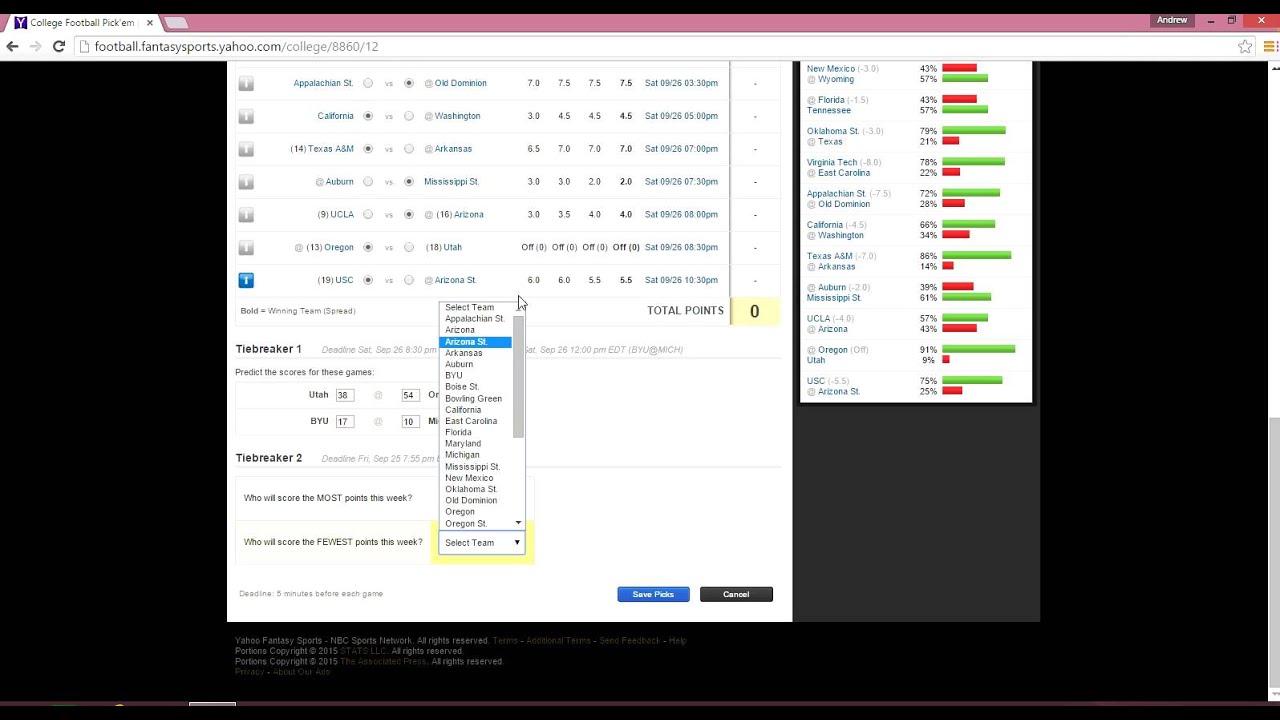This screenshot has height=720, width=1280.
Task: Reload the page with refresh icon
Action: 59,46
